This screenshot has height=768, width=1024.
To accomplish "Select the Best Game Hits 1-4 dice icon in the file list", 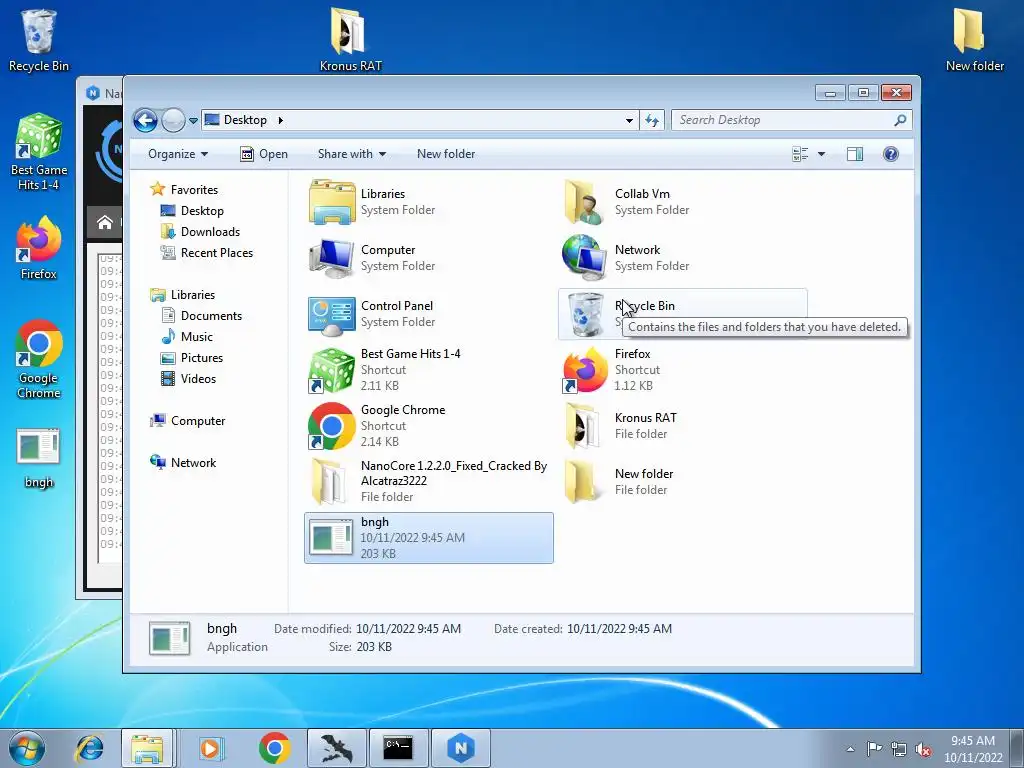I will (332, 370).
